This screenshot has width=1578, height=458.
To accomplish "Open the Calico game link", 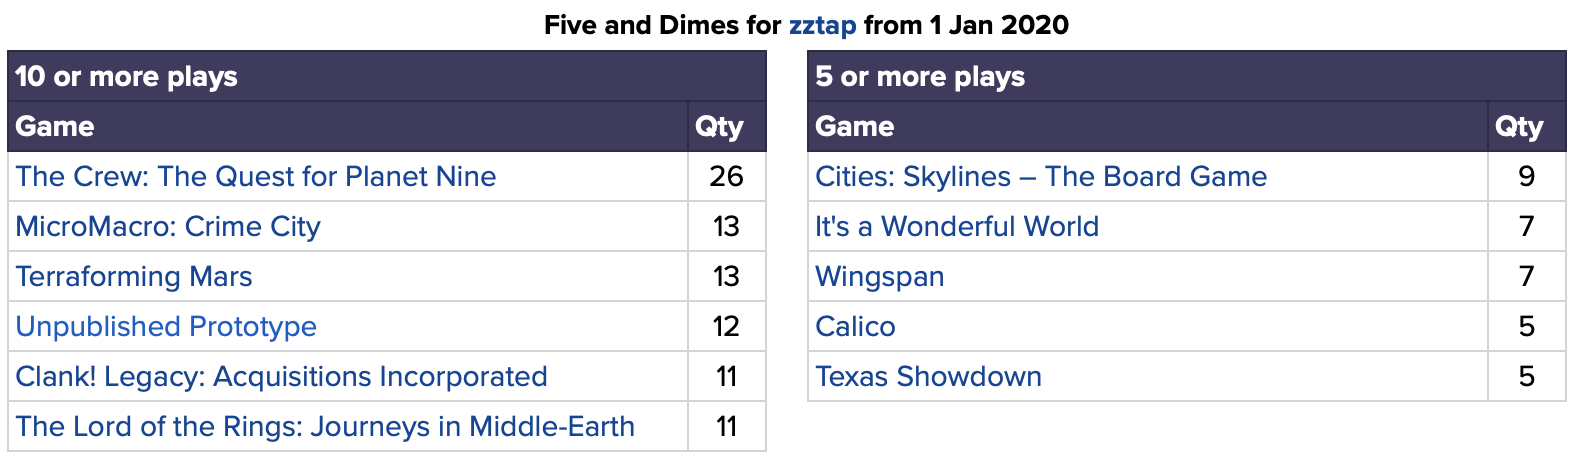I will 855,327.
